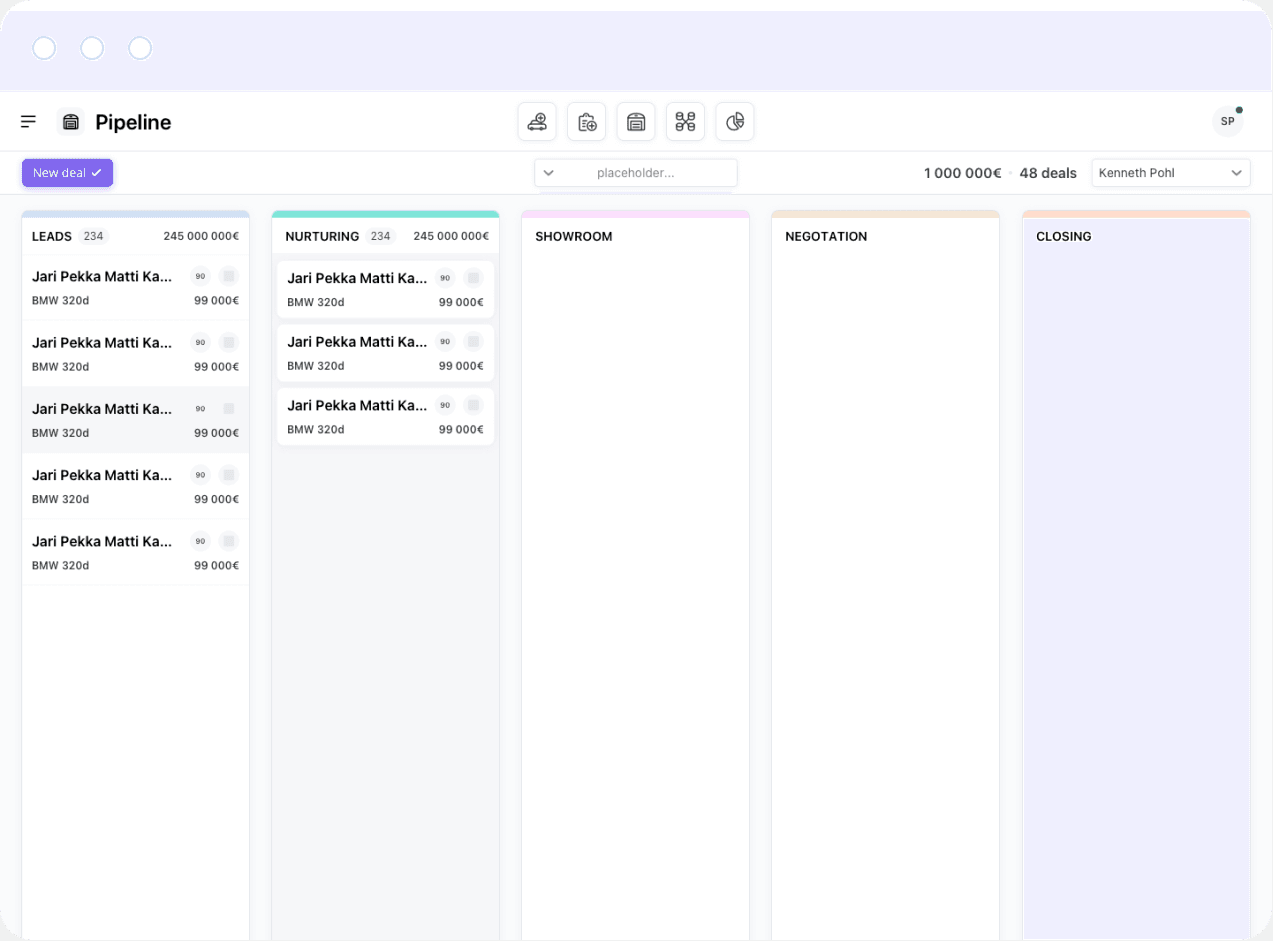Open the Kenneth Pohl dropdown
Image resolution: width=1273 pixels, height=941 pixels.
1170,173
